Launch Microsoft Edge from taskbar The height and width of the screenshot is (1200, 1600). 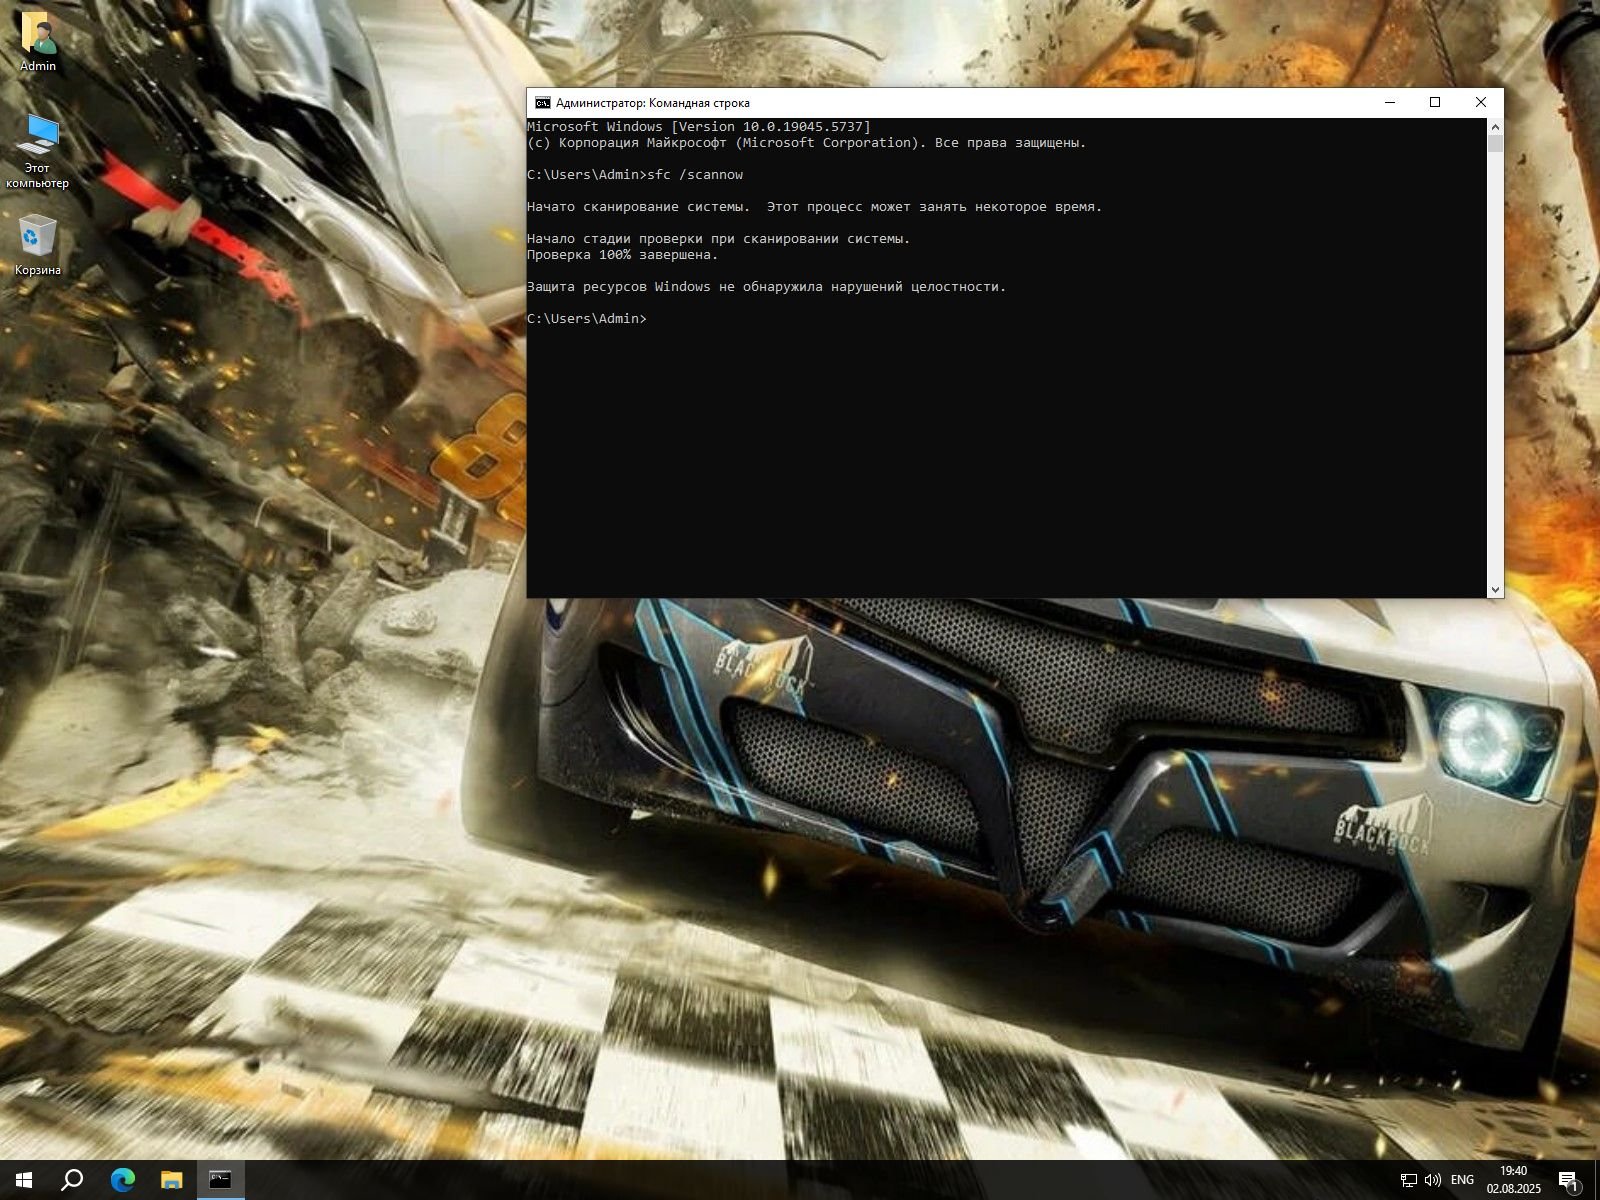pos(122,1180)
